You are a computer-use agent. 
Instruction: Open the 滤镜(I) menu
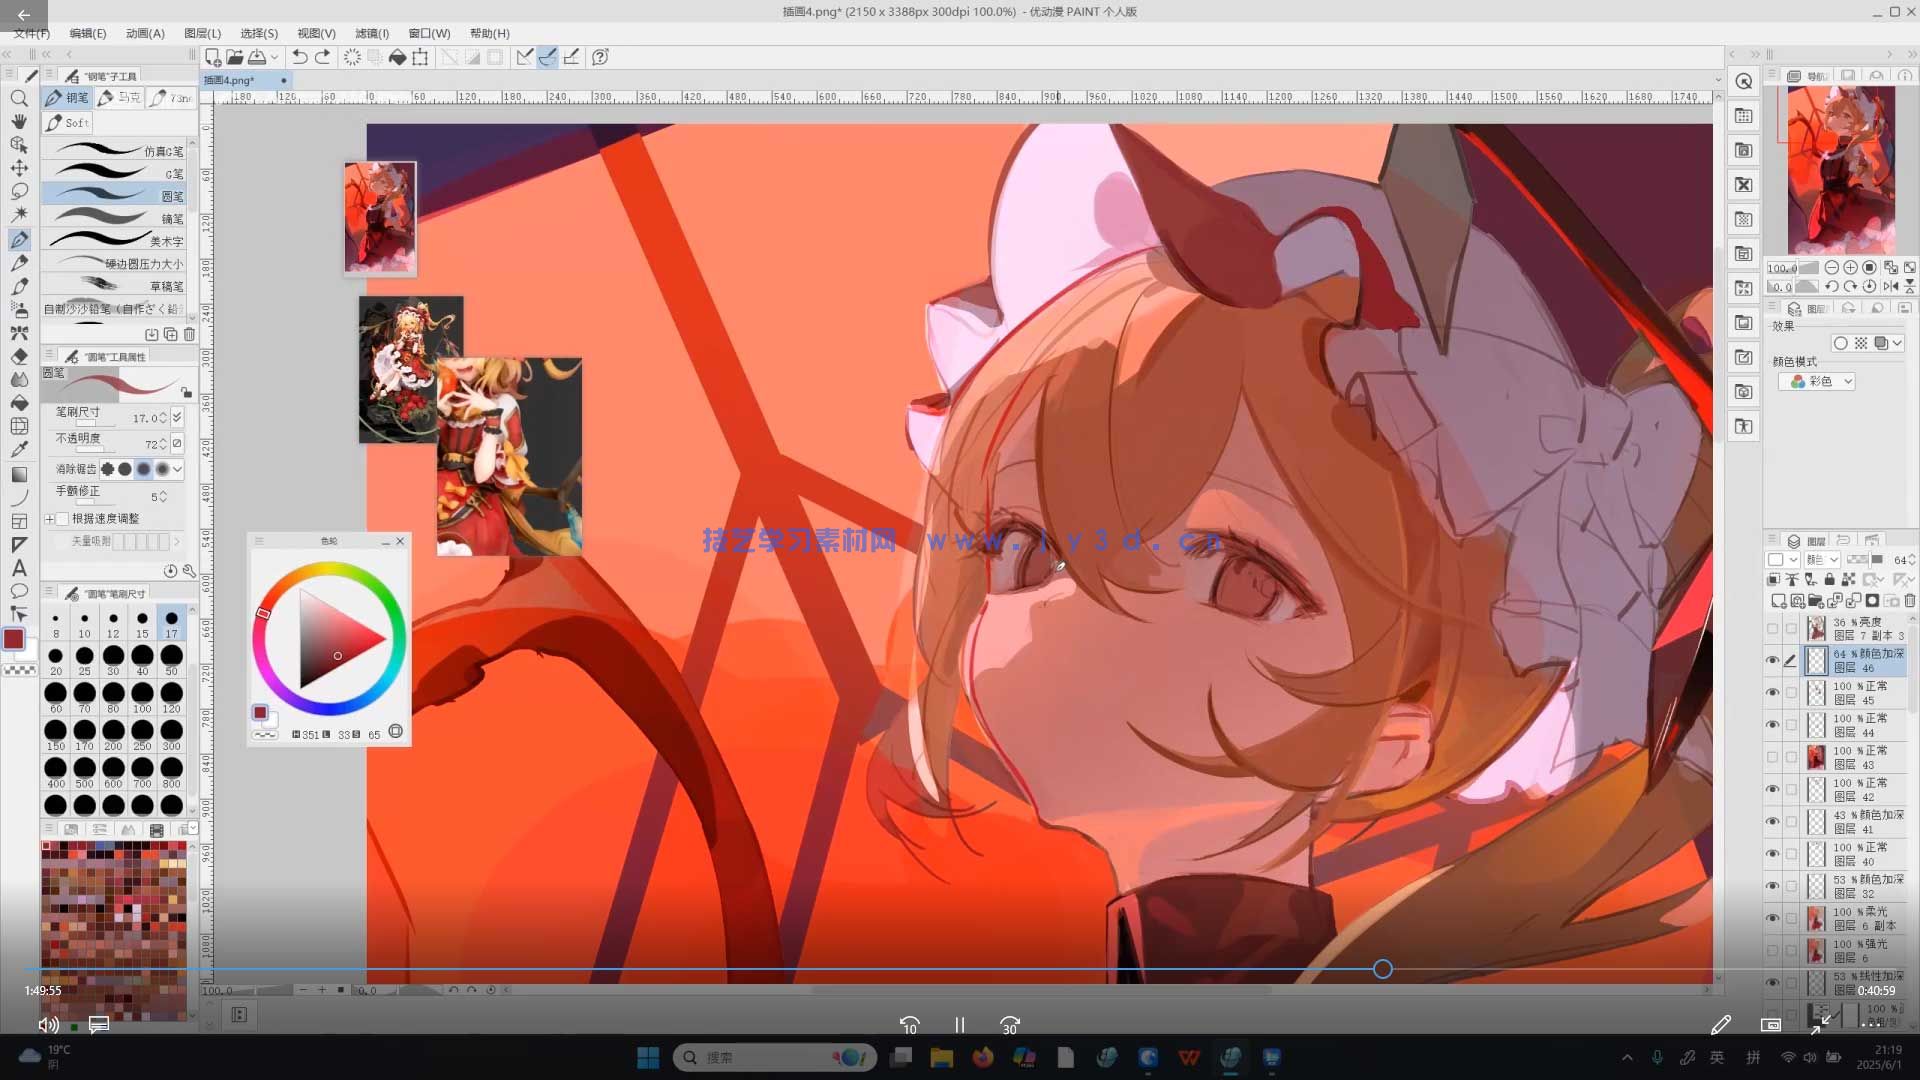pos(372,33)
